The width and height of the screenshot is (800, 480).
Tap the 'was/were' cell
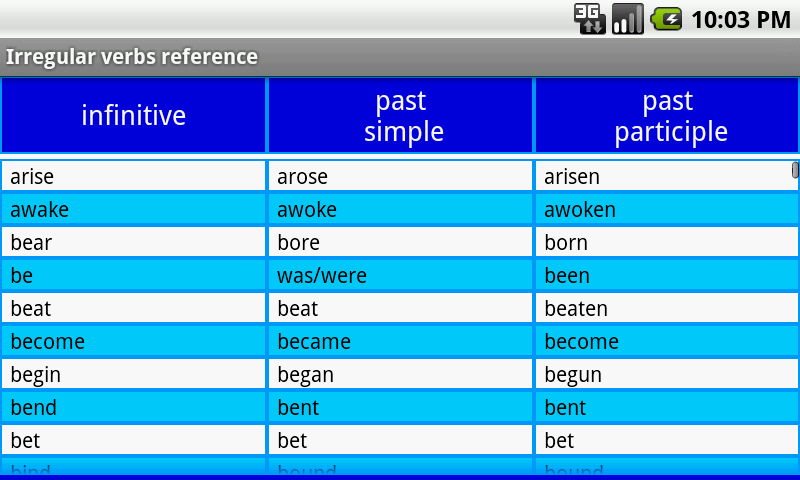pyautogui.click(x=401, y=276)
